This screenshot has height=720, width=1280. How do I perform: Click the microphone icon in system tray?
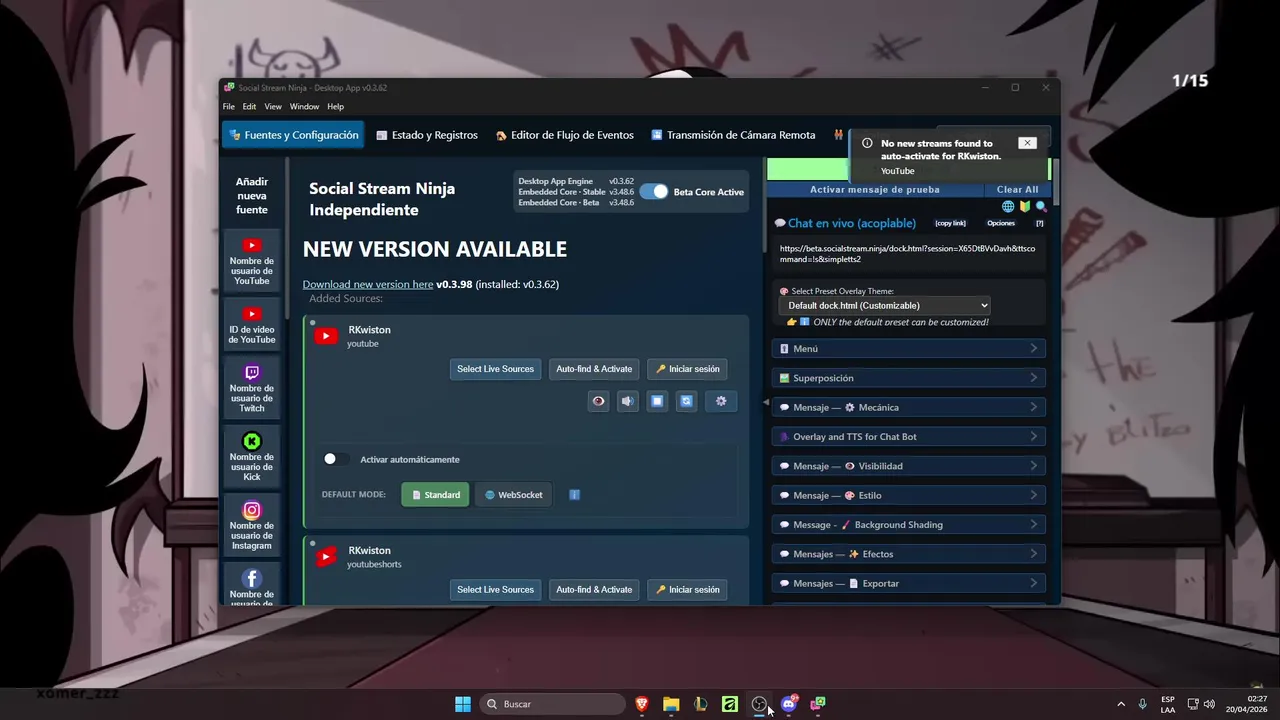tap(1142, 704)
